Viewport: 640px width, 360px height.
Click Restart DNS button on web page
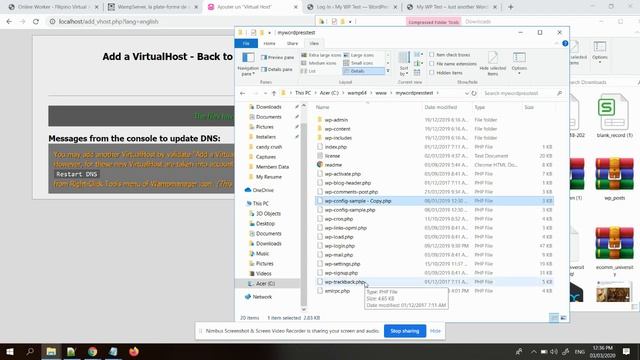(77, 174)
